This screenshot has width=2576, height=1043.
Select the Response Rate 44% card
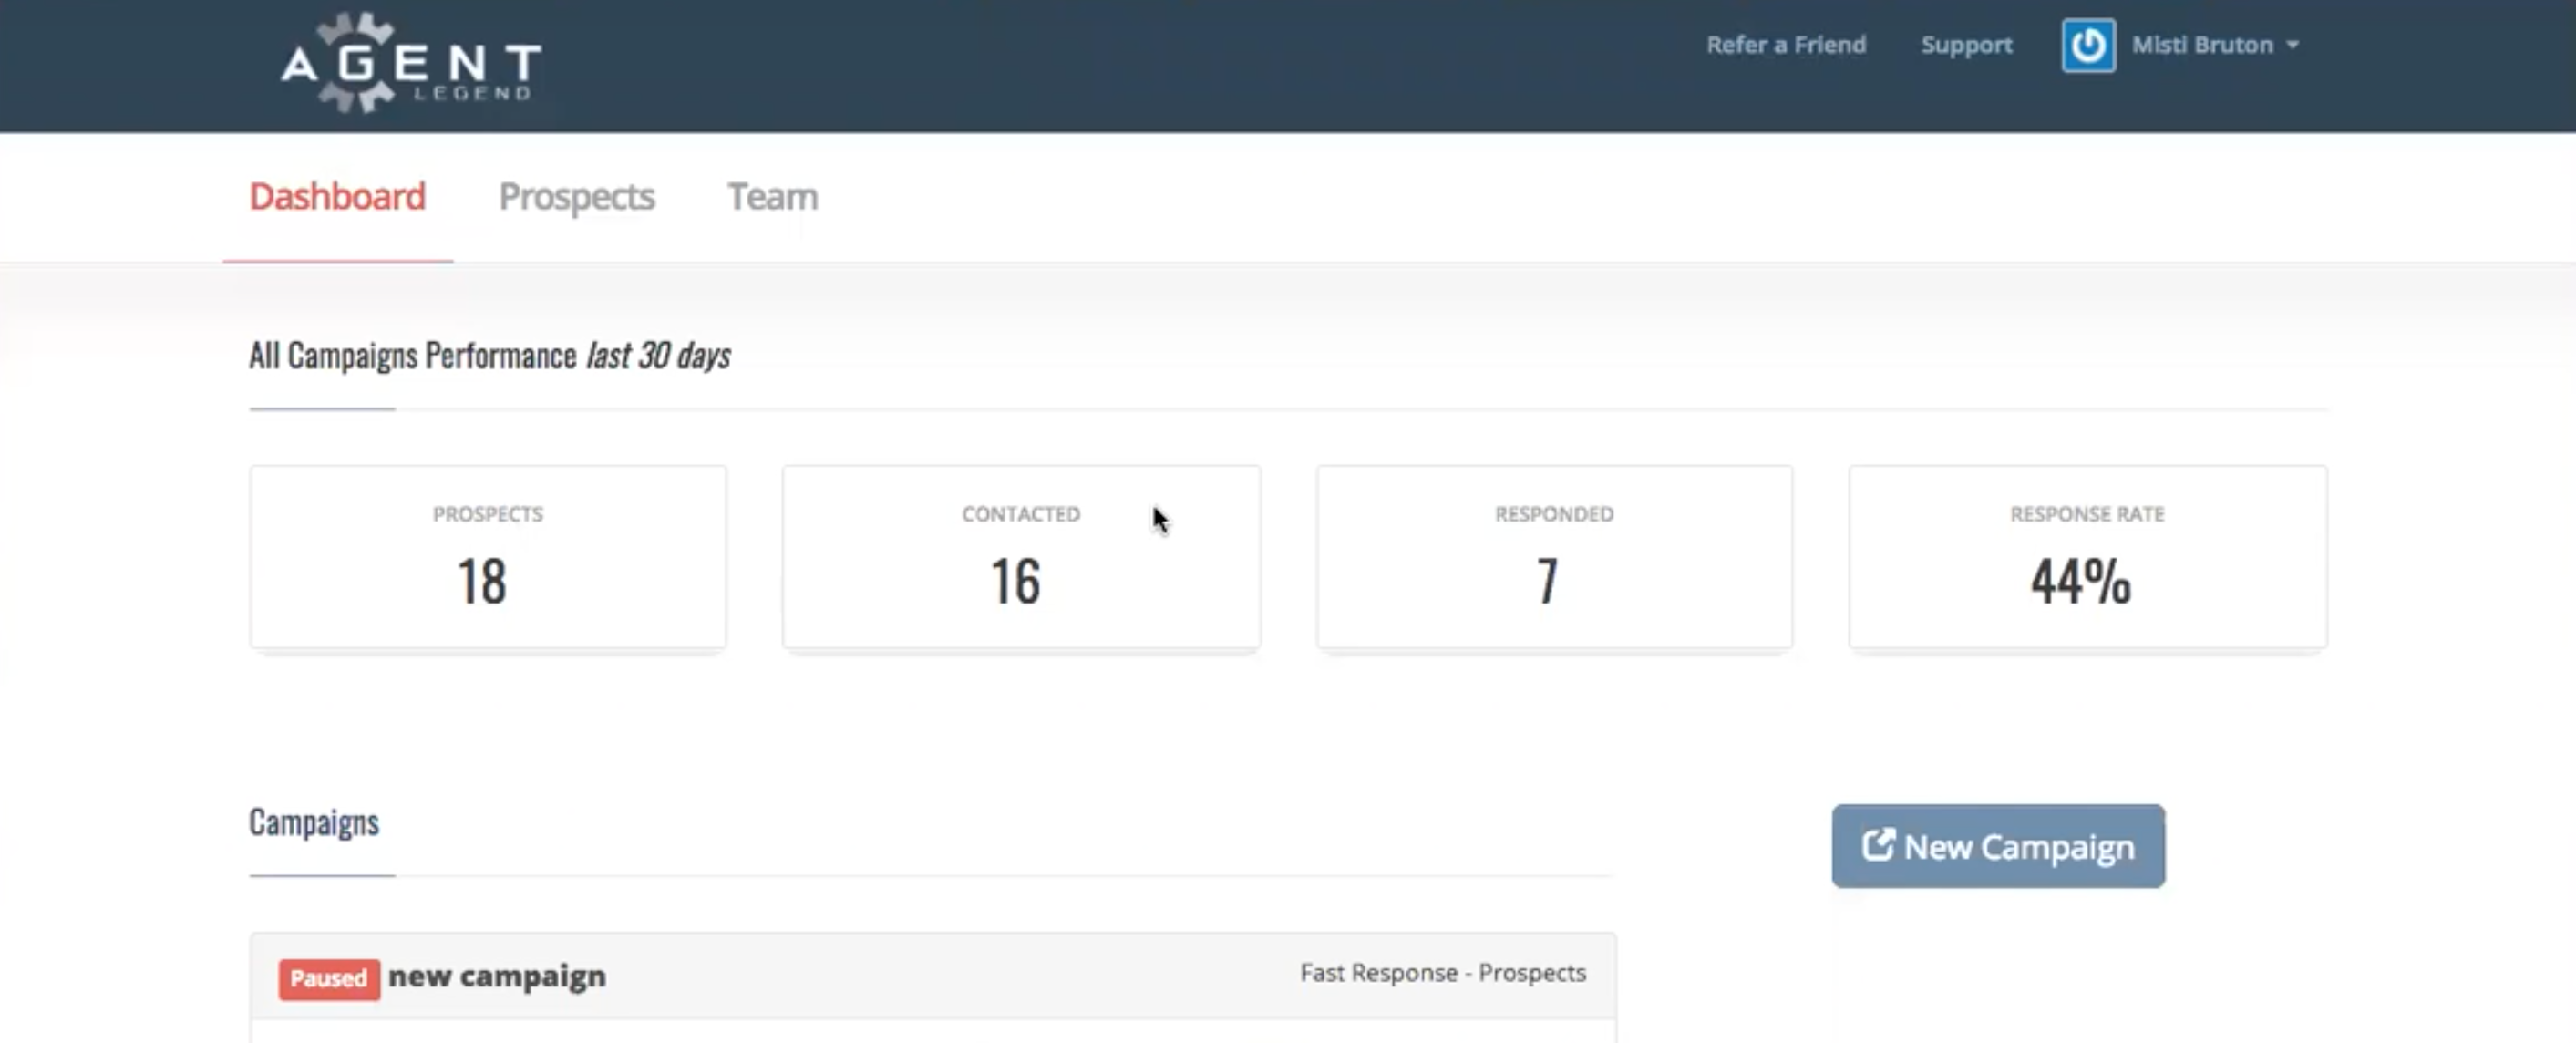[2087, 557]
